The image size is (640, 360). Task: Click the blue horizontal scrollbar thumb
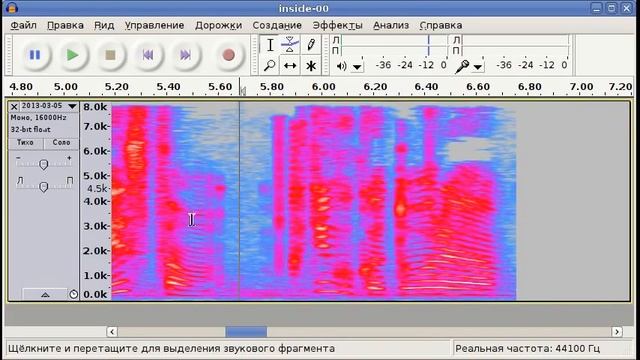(x=246, y=332)
